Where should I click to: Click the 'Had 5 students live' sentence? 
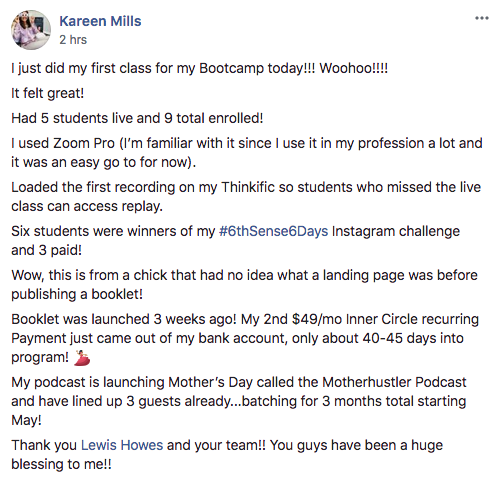click(137, 118)
